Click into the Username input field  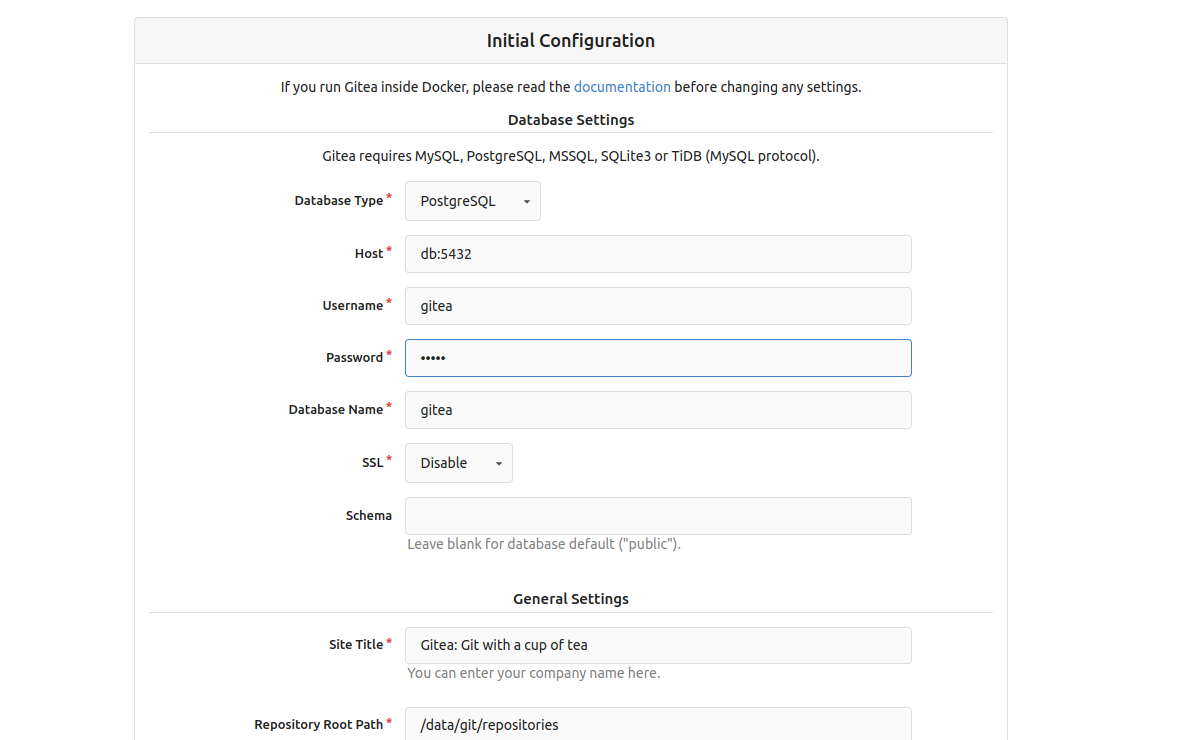point(657,306)
